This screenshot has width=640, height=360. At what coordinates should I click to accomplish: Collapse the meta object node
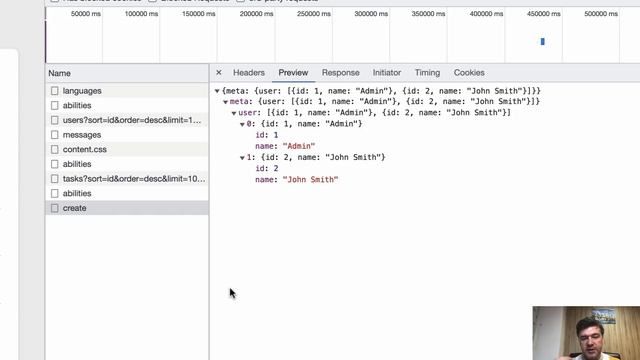click(x=225, y=102)
